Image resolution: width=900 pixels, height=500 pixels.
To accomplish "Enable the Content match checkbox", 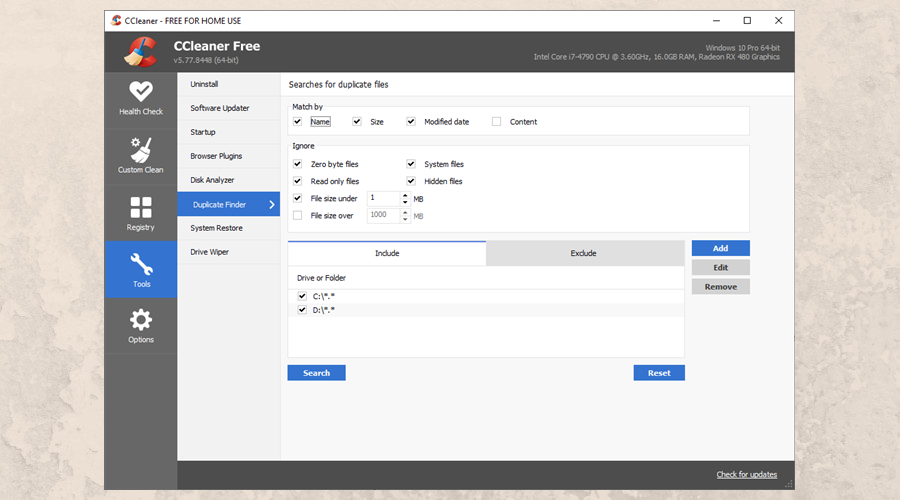I will pyautogui.click(x=496, y=122).
